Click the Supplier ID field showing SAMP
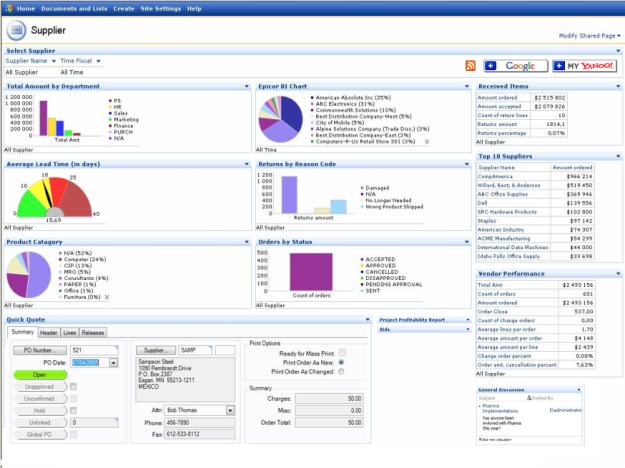The height and width of the screenshot is (468, 625). pos(195,350)
